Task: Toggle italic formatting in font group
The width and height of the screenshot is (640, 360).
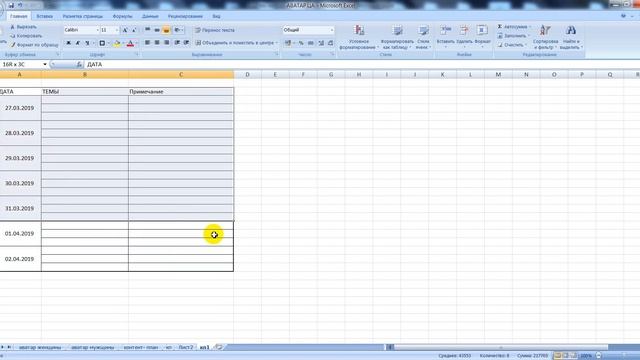Action: tap(78, 43)
